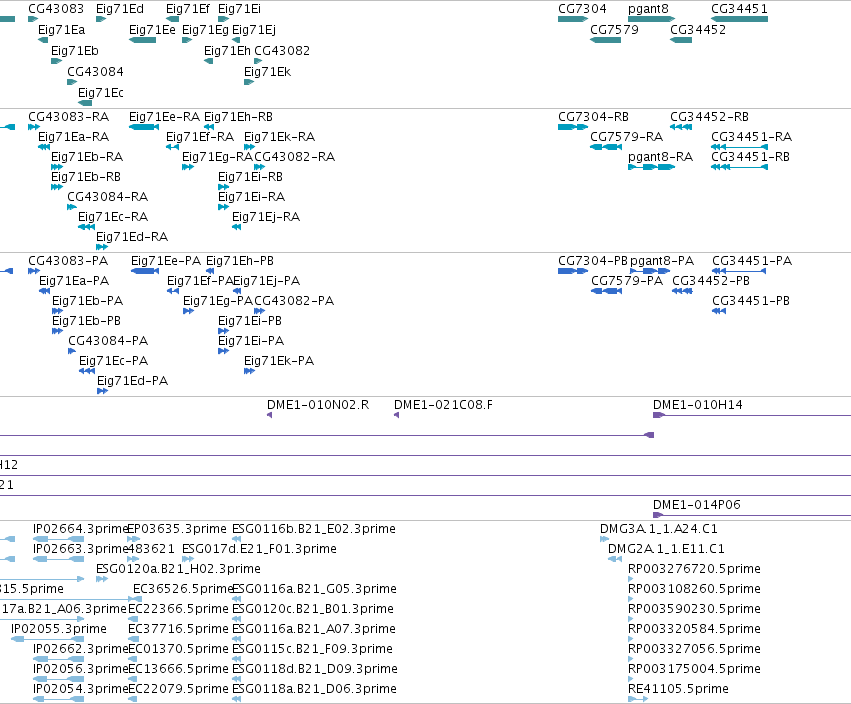Viewport: 851px width, 704px height.
Task: Select the pgant8 gene feature
Action: (x=651, y=19)
